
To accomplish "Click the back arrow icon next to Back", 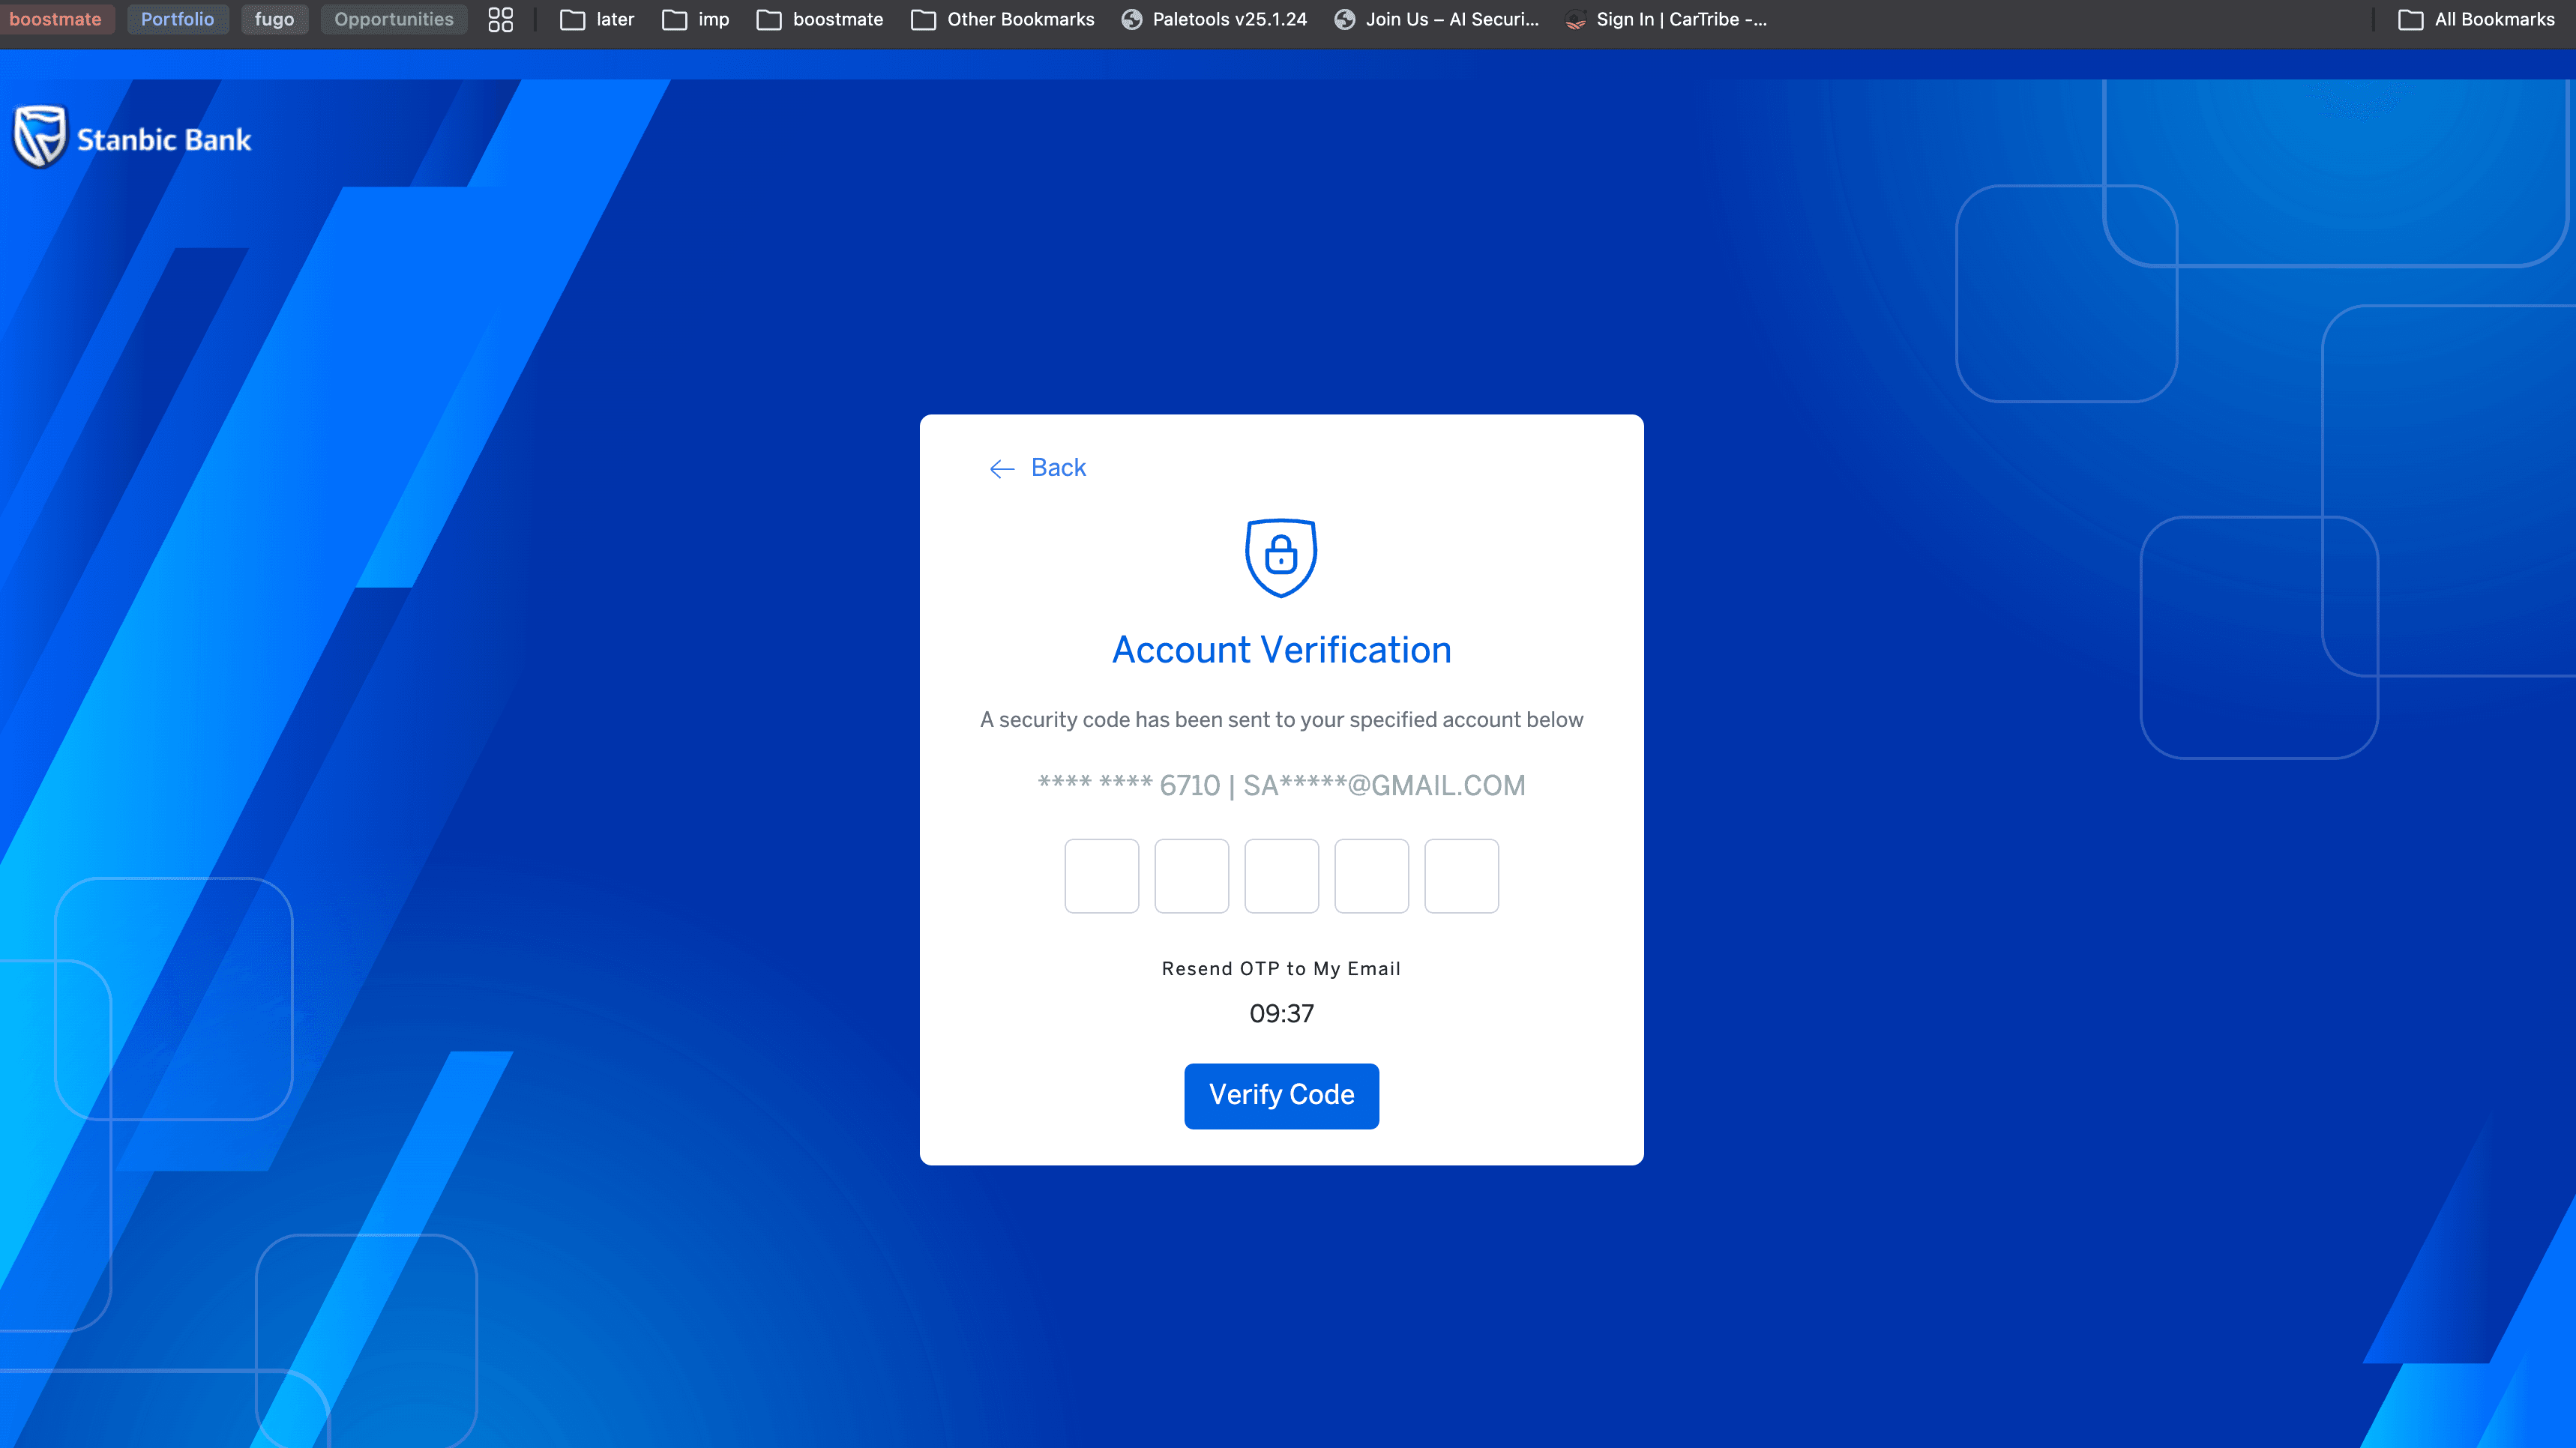I will (1001, 468).
